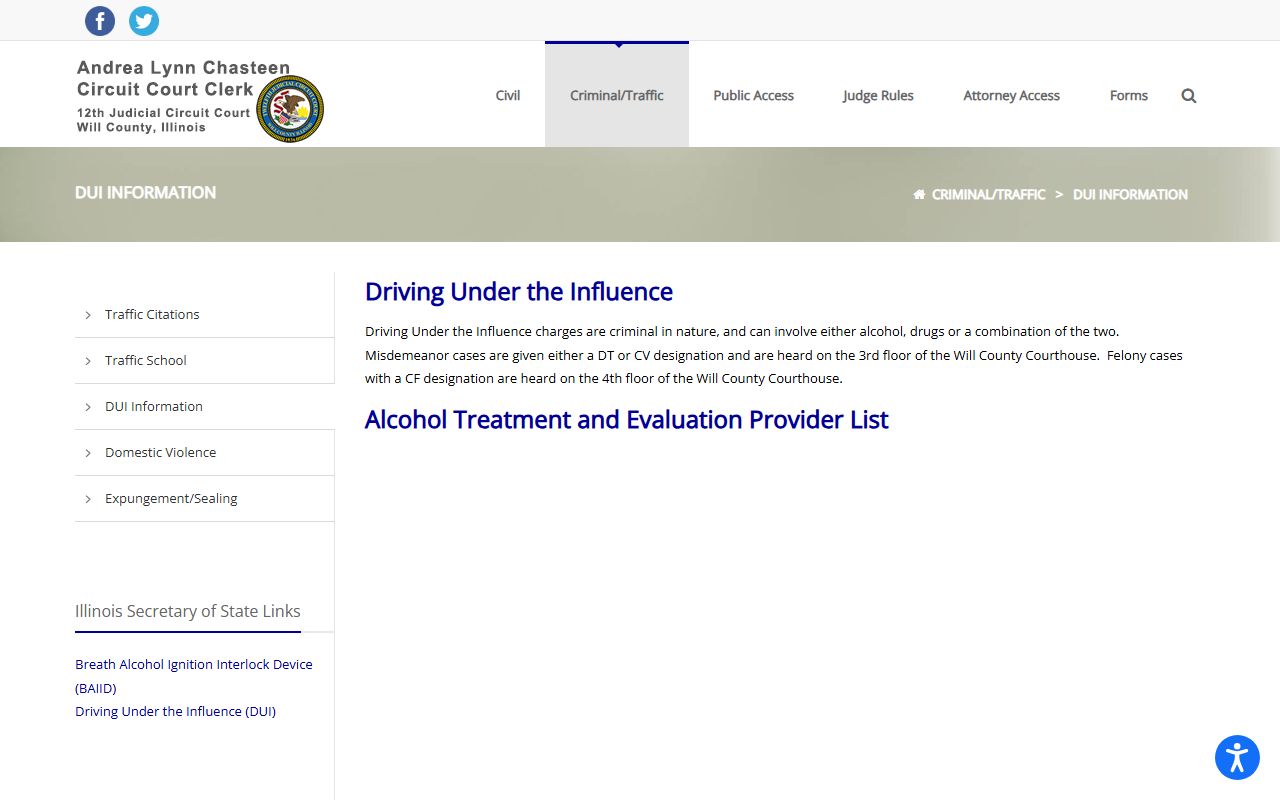Screen dimensions: 1280x800
Task: Click the Alcohol Treatment and Evaluation Provider List heading
Action: pos(626,420)
